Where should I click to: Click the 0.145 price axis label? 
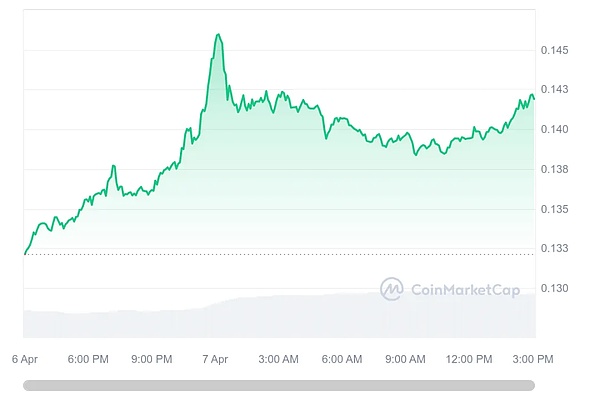click(x=555, y=50)
